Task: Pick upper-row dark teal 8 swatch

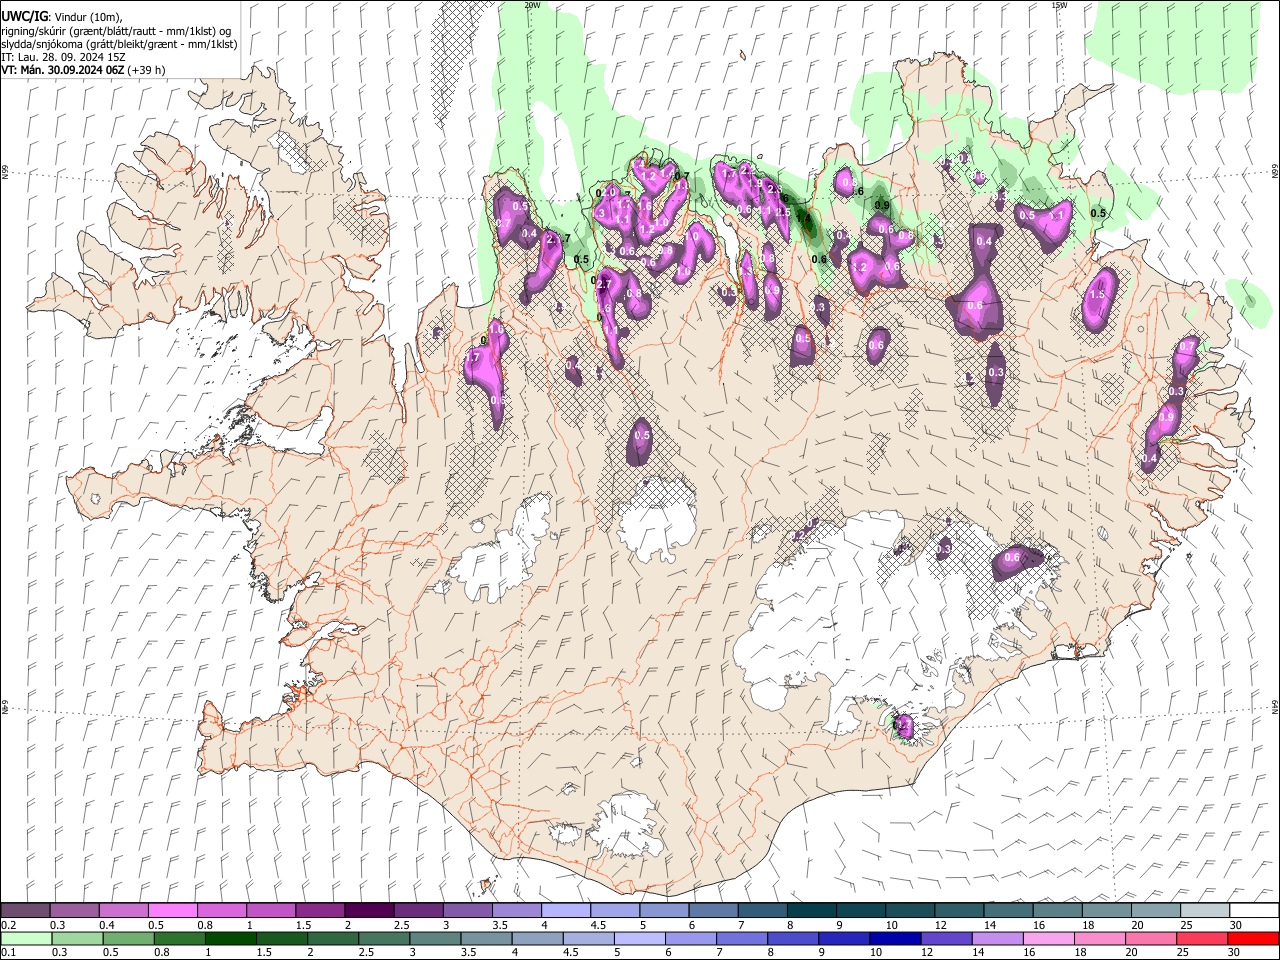Action: point(811,911)
